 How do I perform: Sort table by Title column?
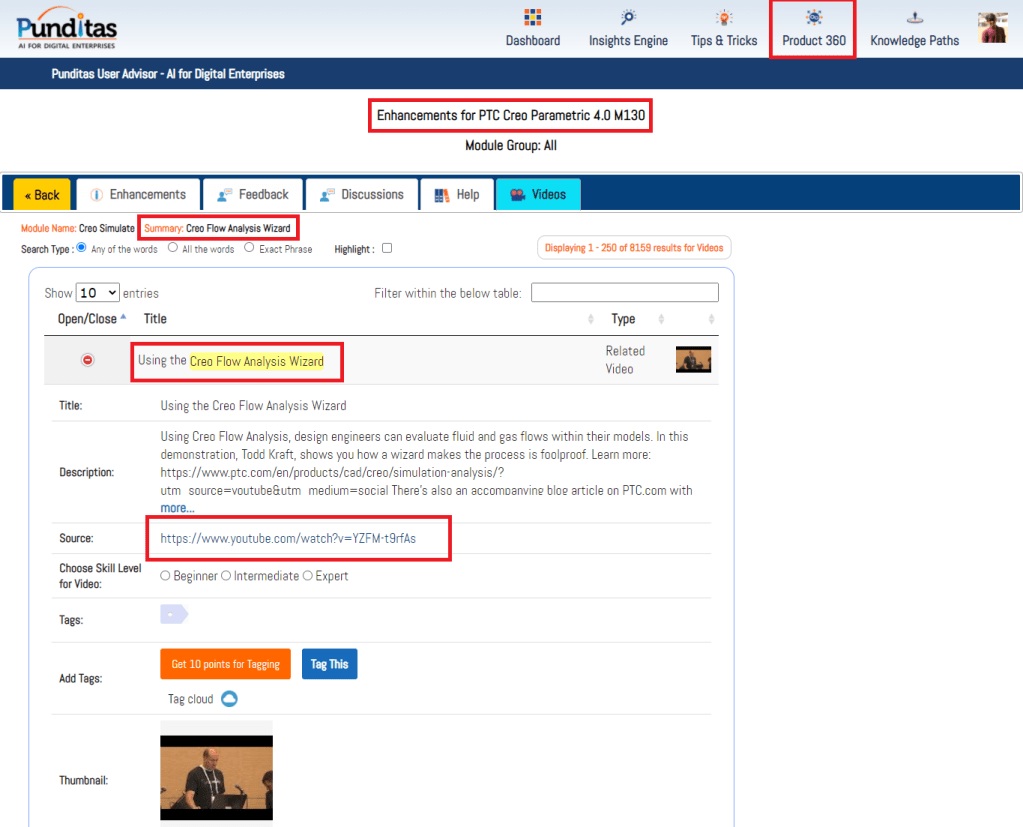(155, 319)
